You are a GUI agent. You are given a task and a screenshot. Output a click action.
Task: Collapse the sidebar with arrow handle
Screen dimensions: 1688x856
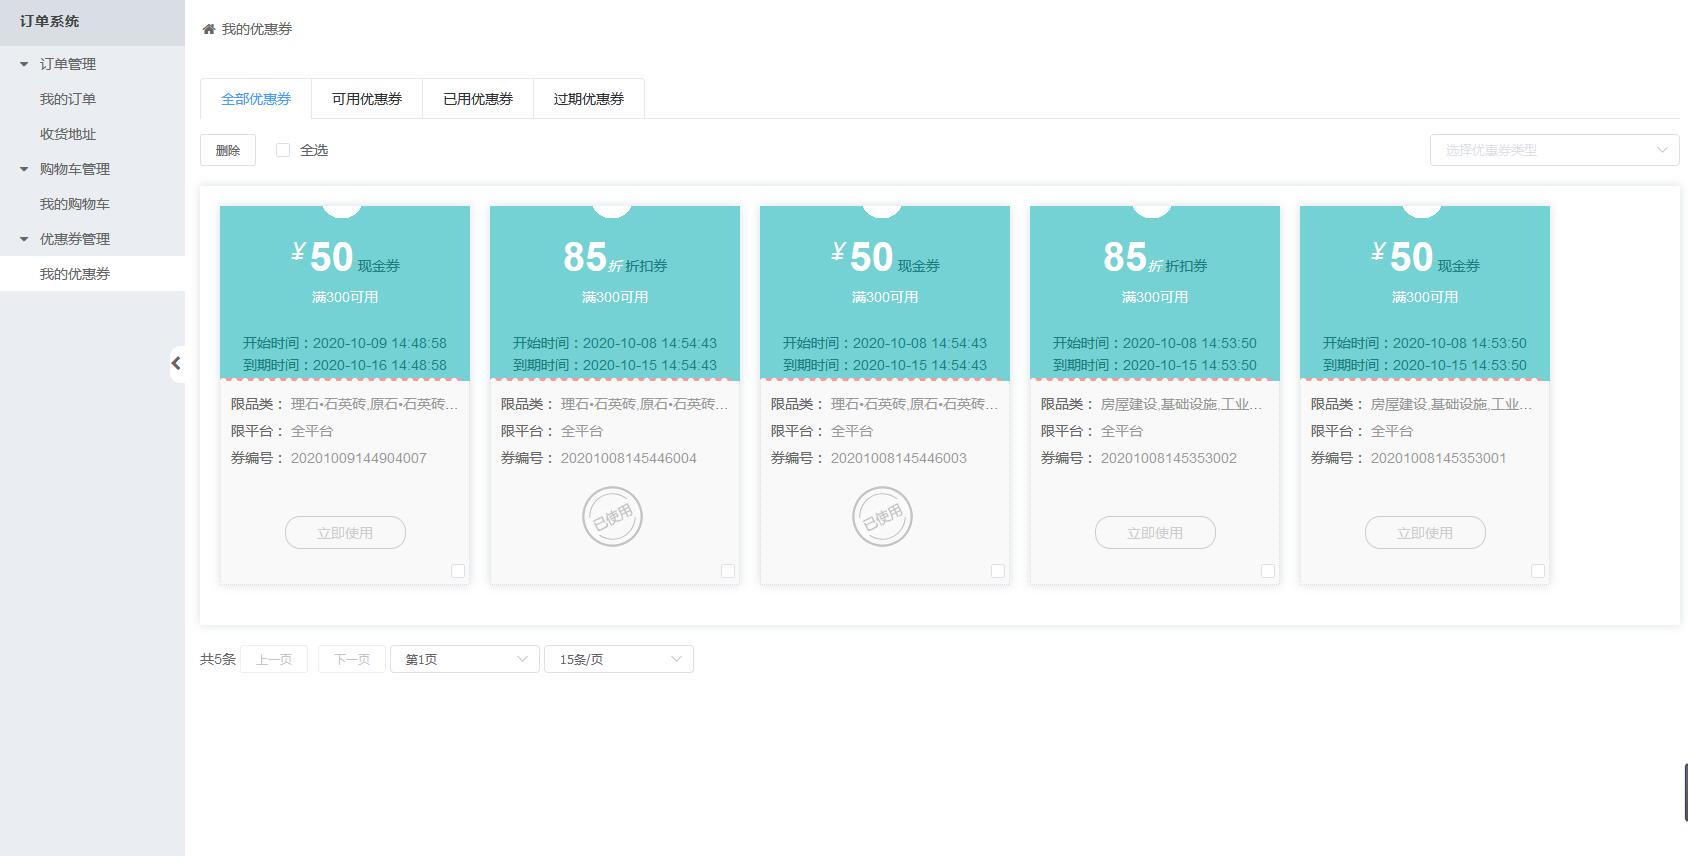click(x=176, y=363)
